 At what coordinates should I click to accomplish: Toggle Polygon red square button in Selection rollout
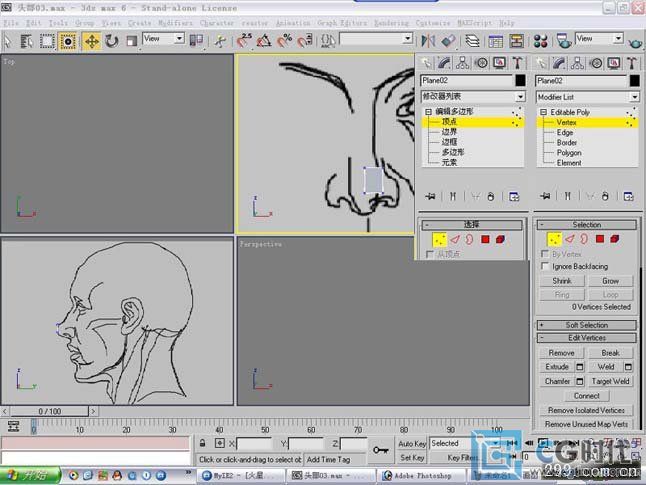pyautogui.click(x=599, y=239)
